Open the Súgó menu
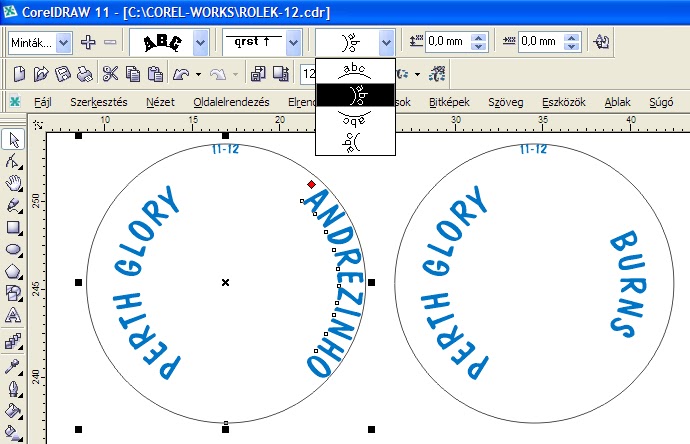Viewport: 690px width, 444px height. pyautogui.click(x=661, y=102)
